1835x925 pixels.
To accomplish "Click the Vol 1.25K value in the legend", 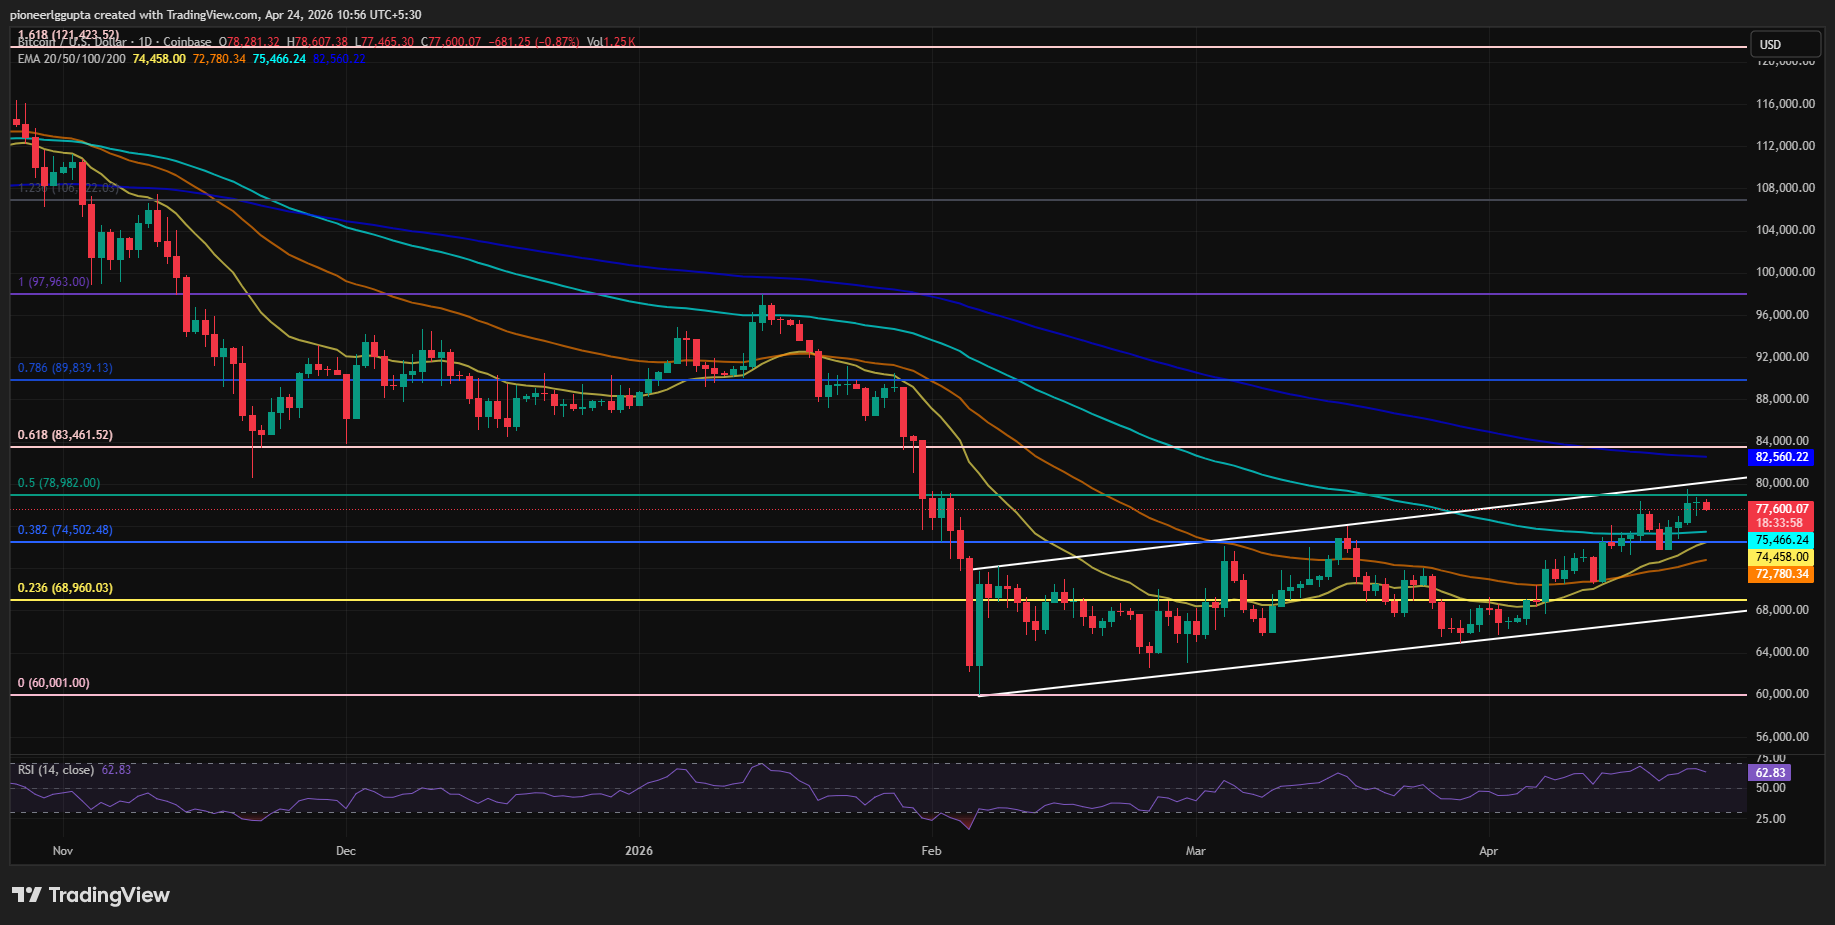I will click(612, 42).
